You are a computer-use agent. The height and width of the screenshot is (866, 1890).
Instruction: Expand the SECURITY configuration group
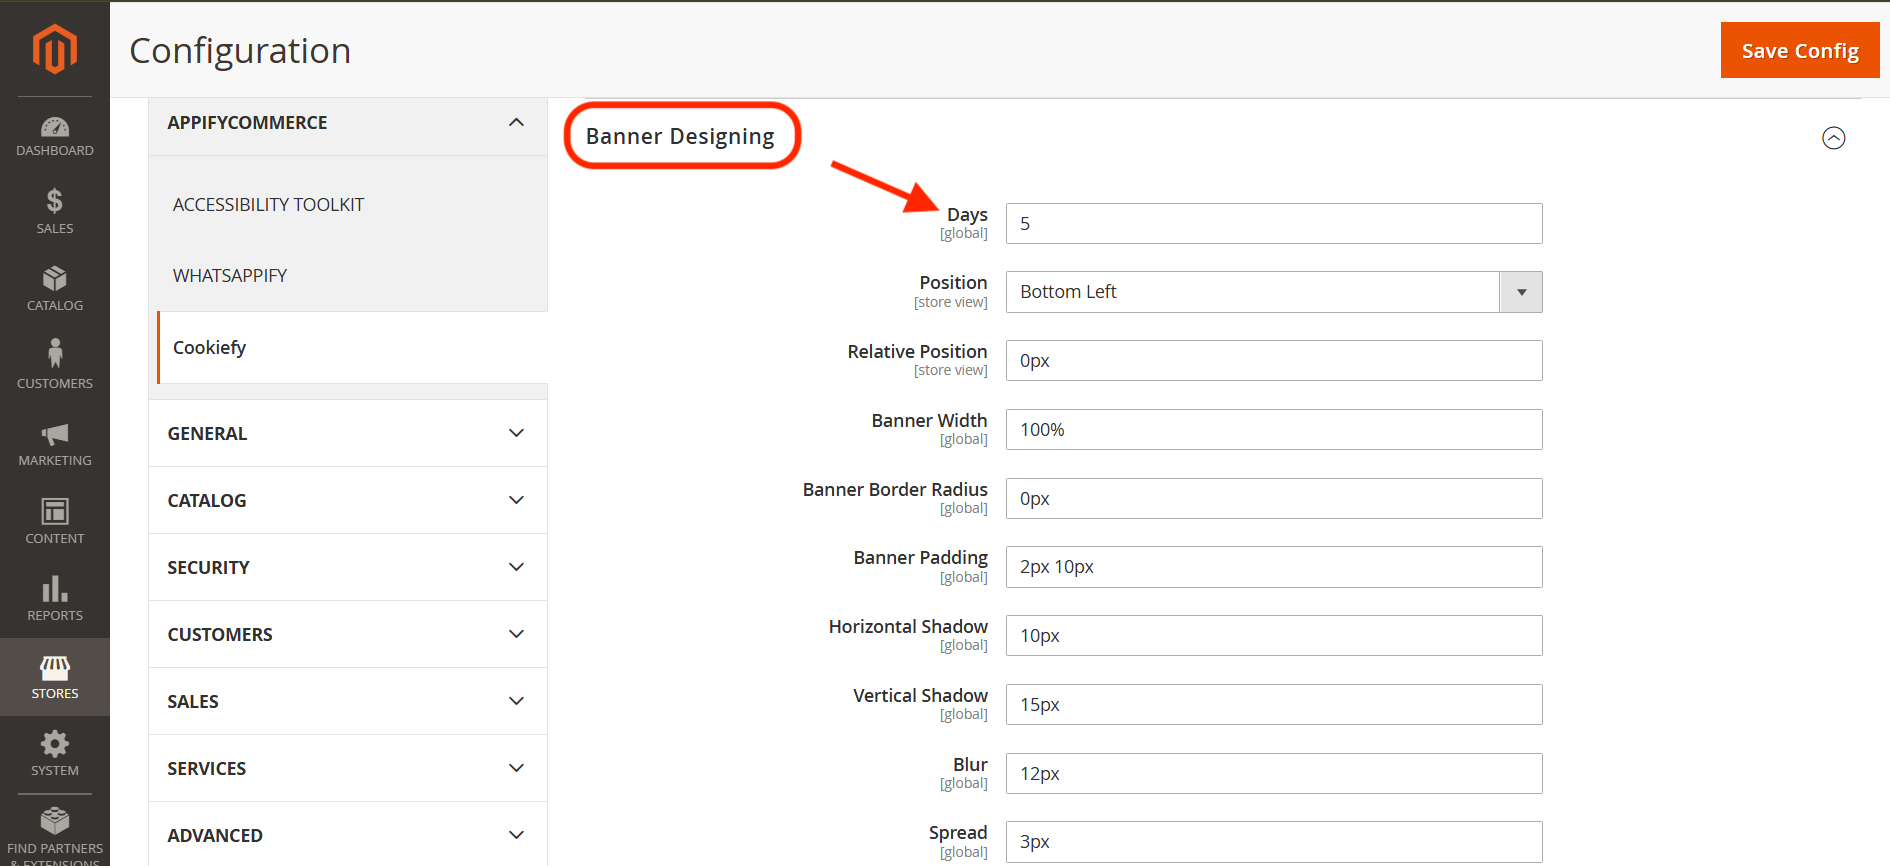click(347, 567)
